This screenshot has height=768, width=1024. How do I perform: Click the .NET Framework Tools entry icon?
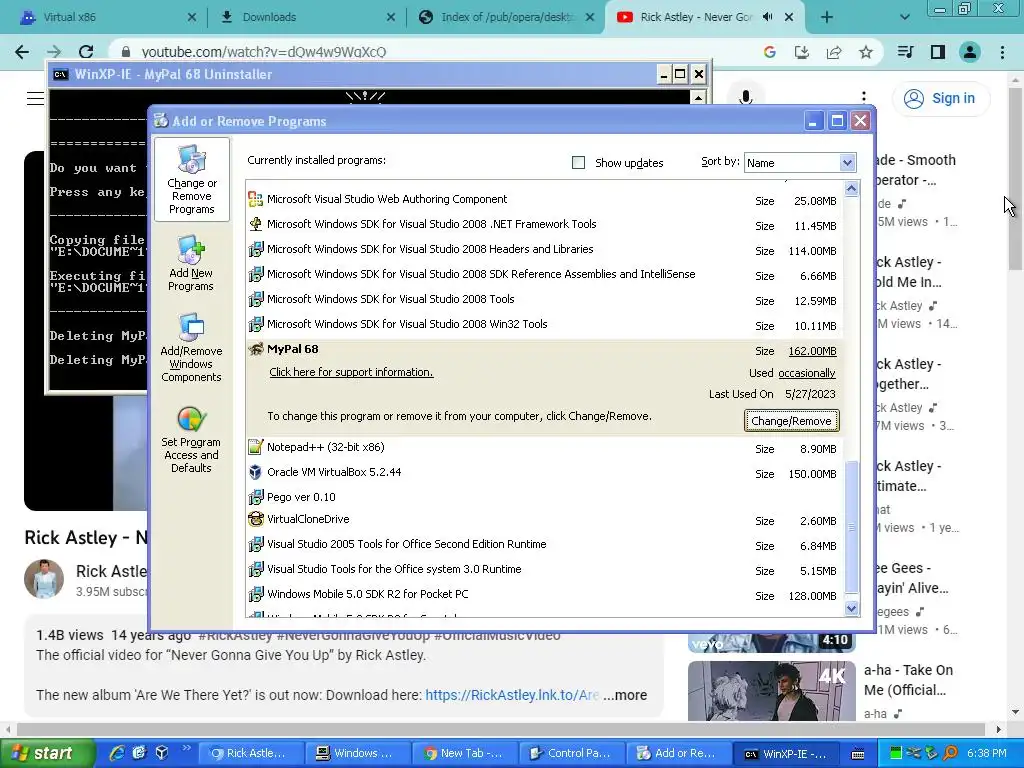pos(255,224)
